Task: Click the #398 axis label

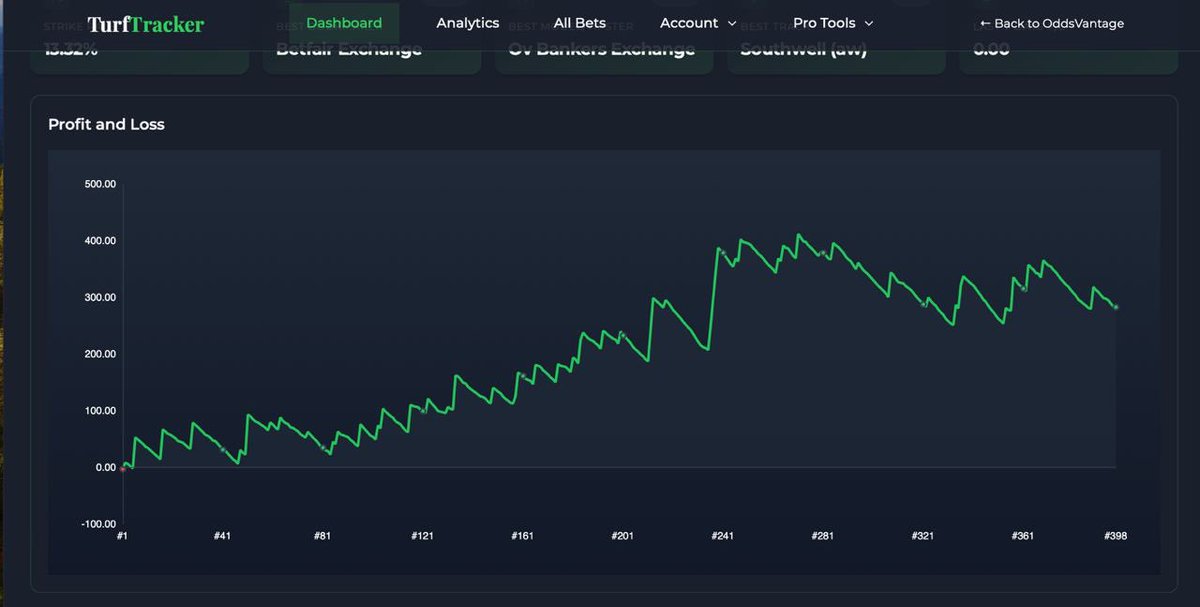Action: 1115,535
